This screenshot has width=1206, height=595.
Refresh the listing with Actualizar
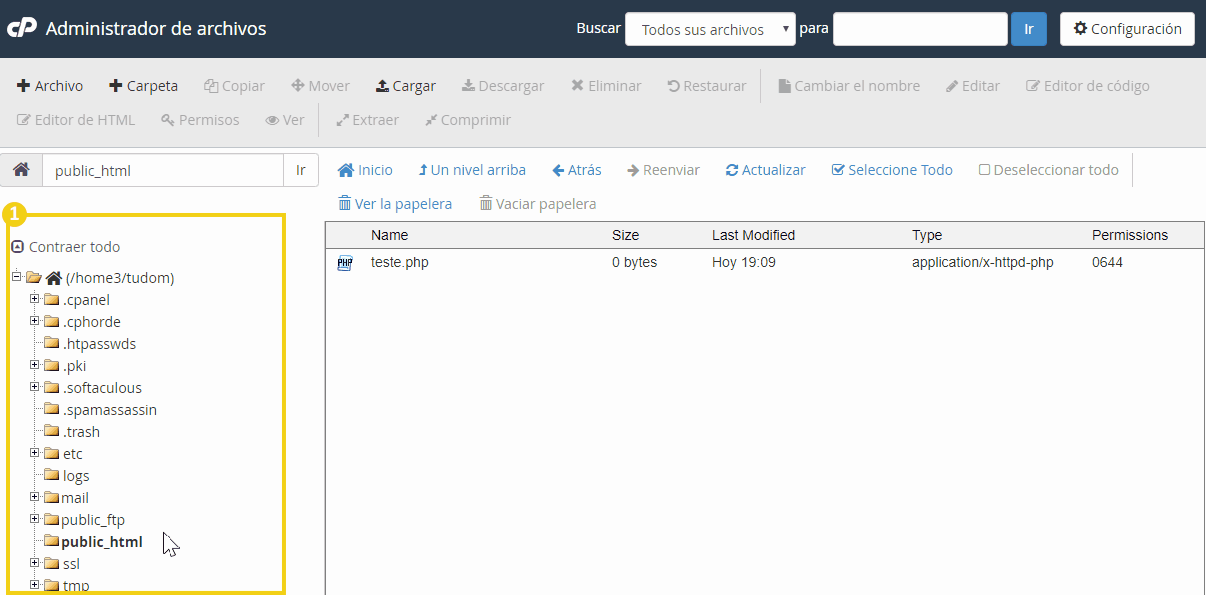pos(765,170)
